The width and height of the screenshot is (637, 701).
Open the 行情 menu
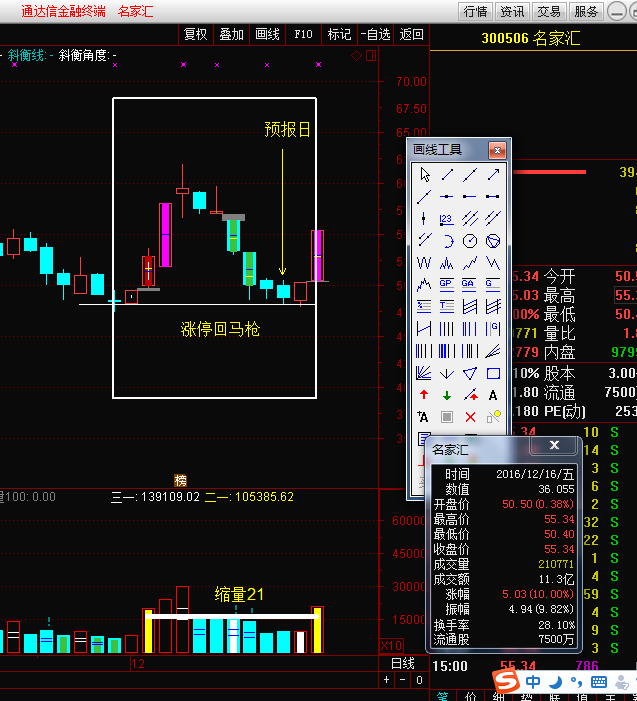pos(476,11)
